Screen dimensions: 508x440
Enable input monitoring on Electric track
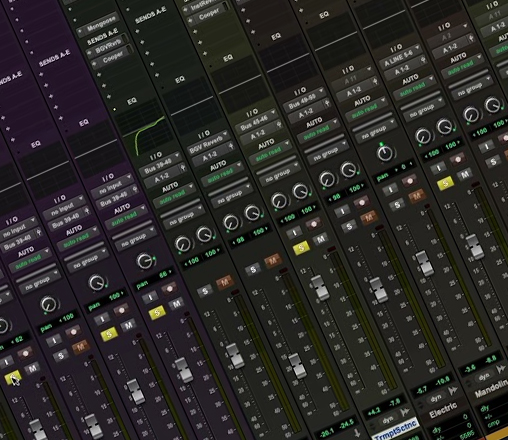tap(390, 189)
